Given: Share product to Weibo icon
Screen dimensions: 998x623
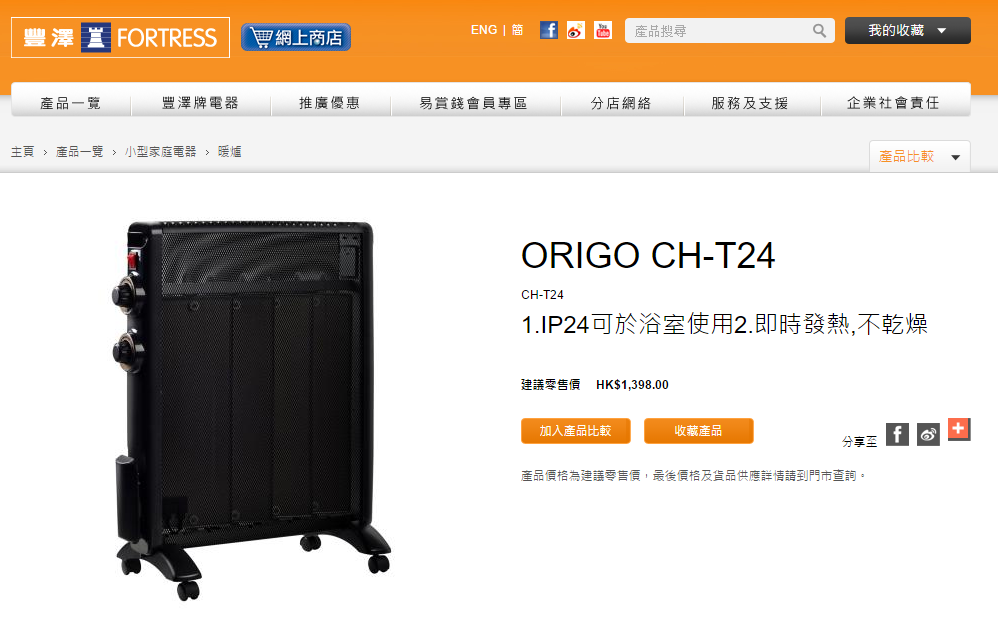Looking at the screenshot, I should point(928,435).
